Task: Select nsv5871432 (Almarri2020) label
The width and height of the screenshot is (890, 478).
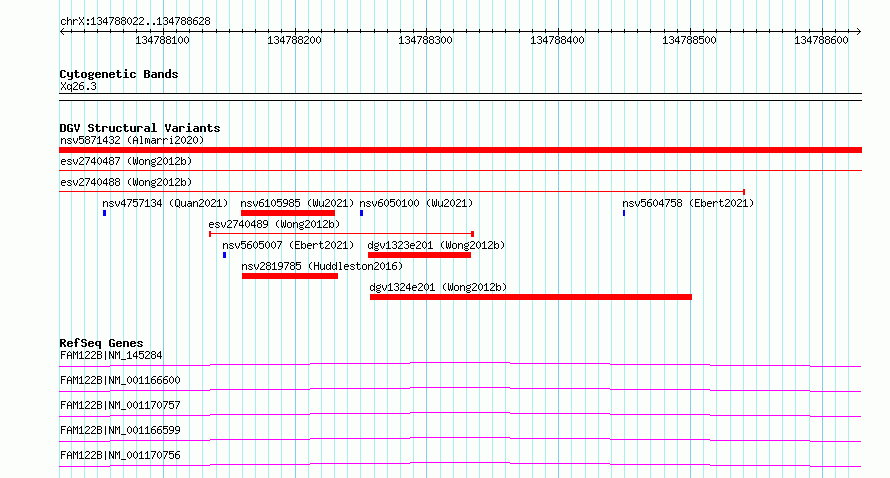Action: coord(132,140)
